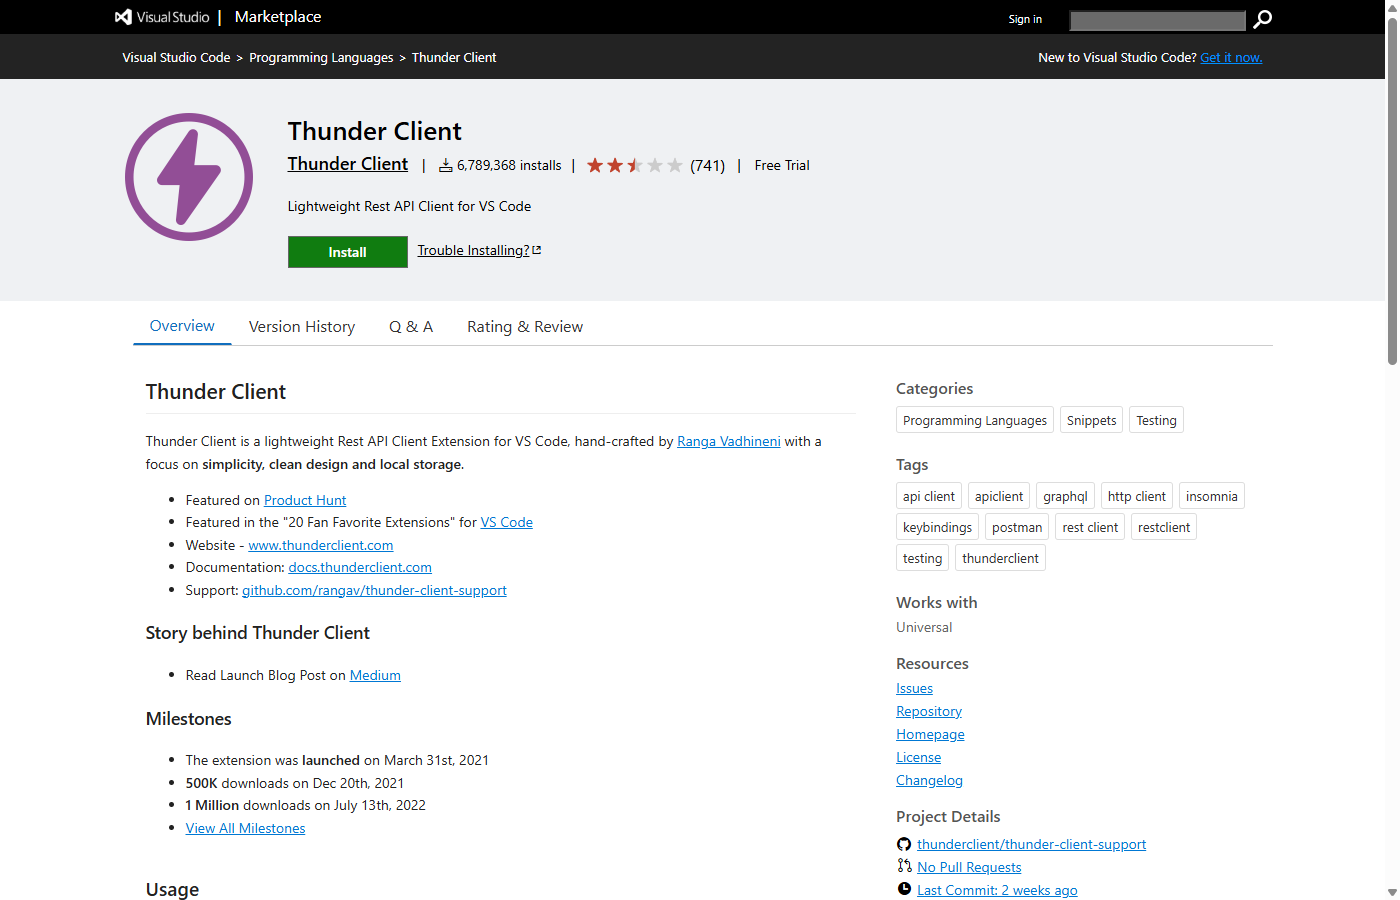Open the Product Hunt link

pos(305,500)
